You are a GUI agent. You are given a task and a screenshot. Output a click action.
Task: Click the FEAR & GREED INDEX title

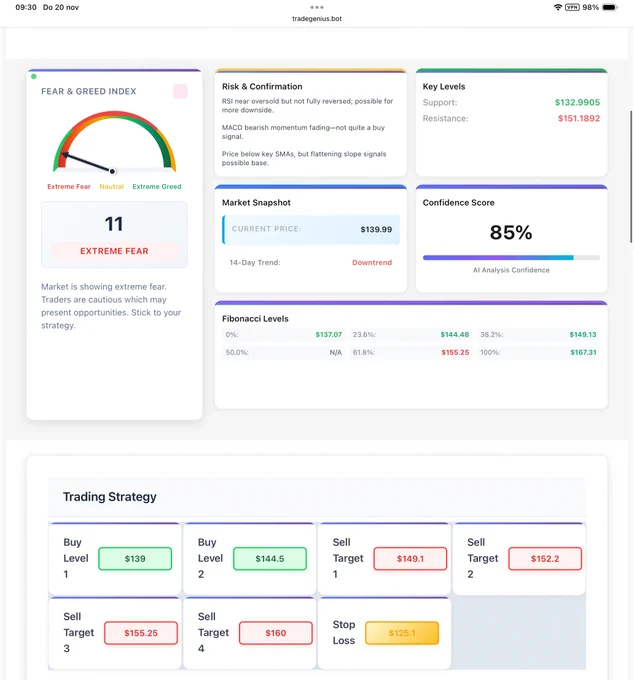pyautogui.click(x=89, y=91)
